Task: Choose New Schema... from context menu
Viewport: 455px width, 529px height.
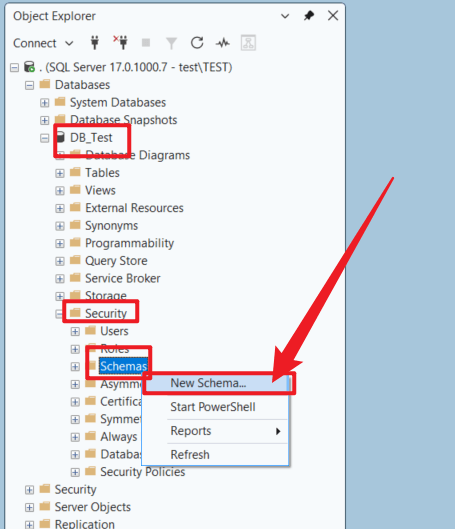Action: pyautogui.click(x=208, y=383)
